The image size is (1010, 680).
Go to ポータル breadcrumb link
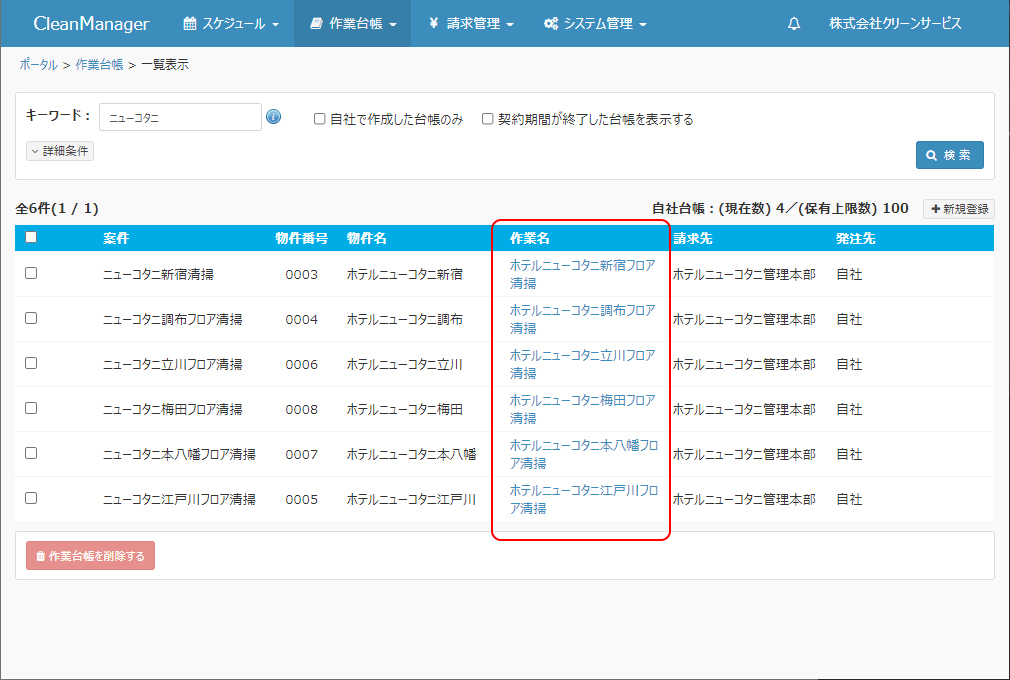click(38, 65)
